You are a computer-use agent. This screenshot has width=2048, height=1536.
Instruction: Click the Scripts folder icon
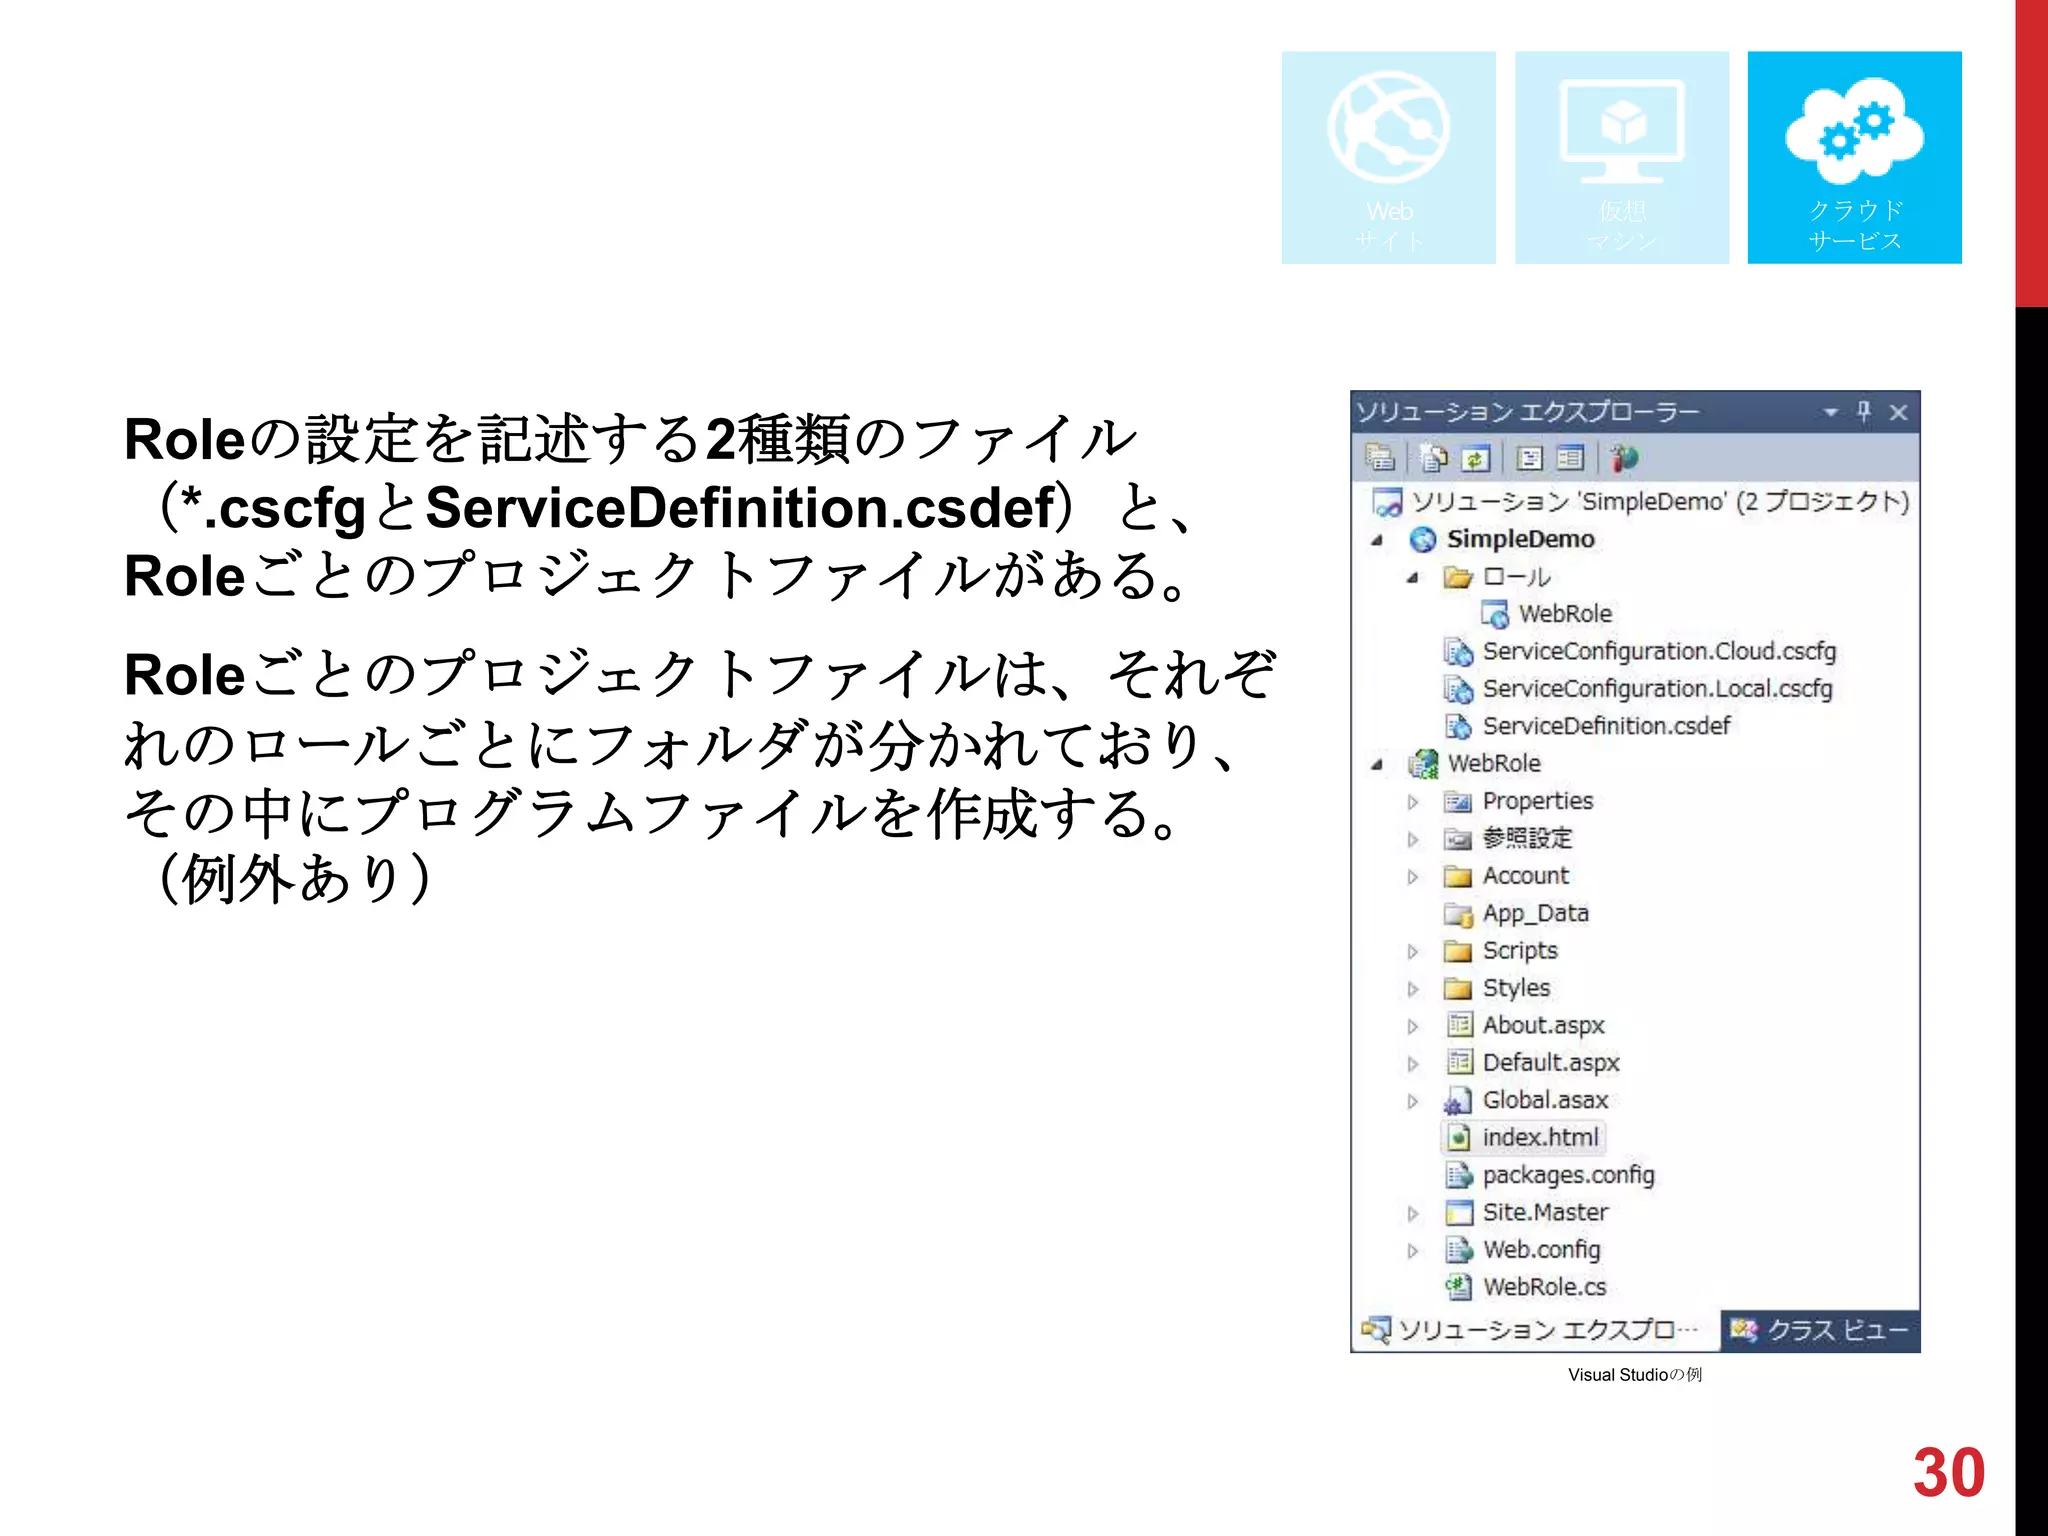coord(1458,951)
